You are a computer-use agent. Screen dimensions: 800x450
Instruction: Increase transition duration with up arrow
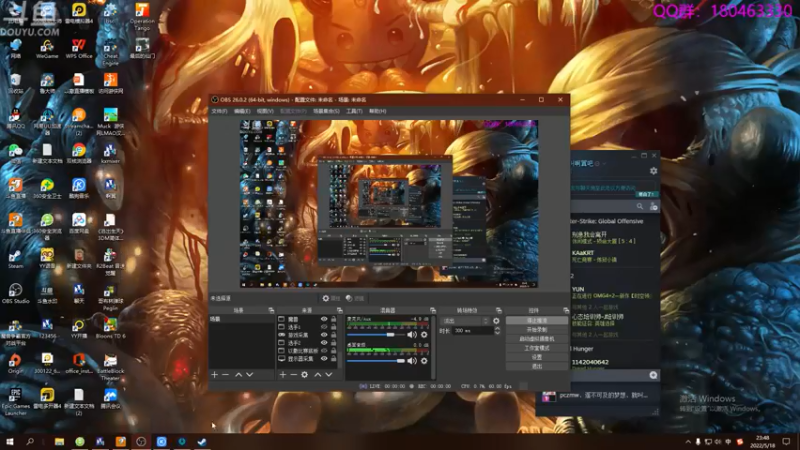(497, 329)
